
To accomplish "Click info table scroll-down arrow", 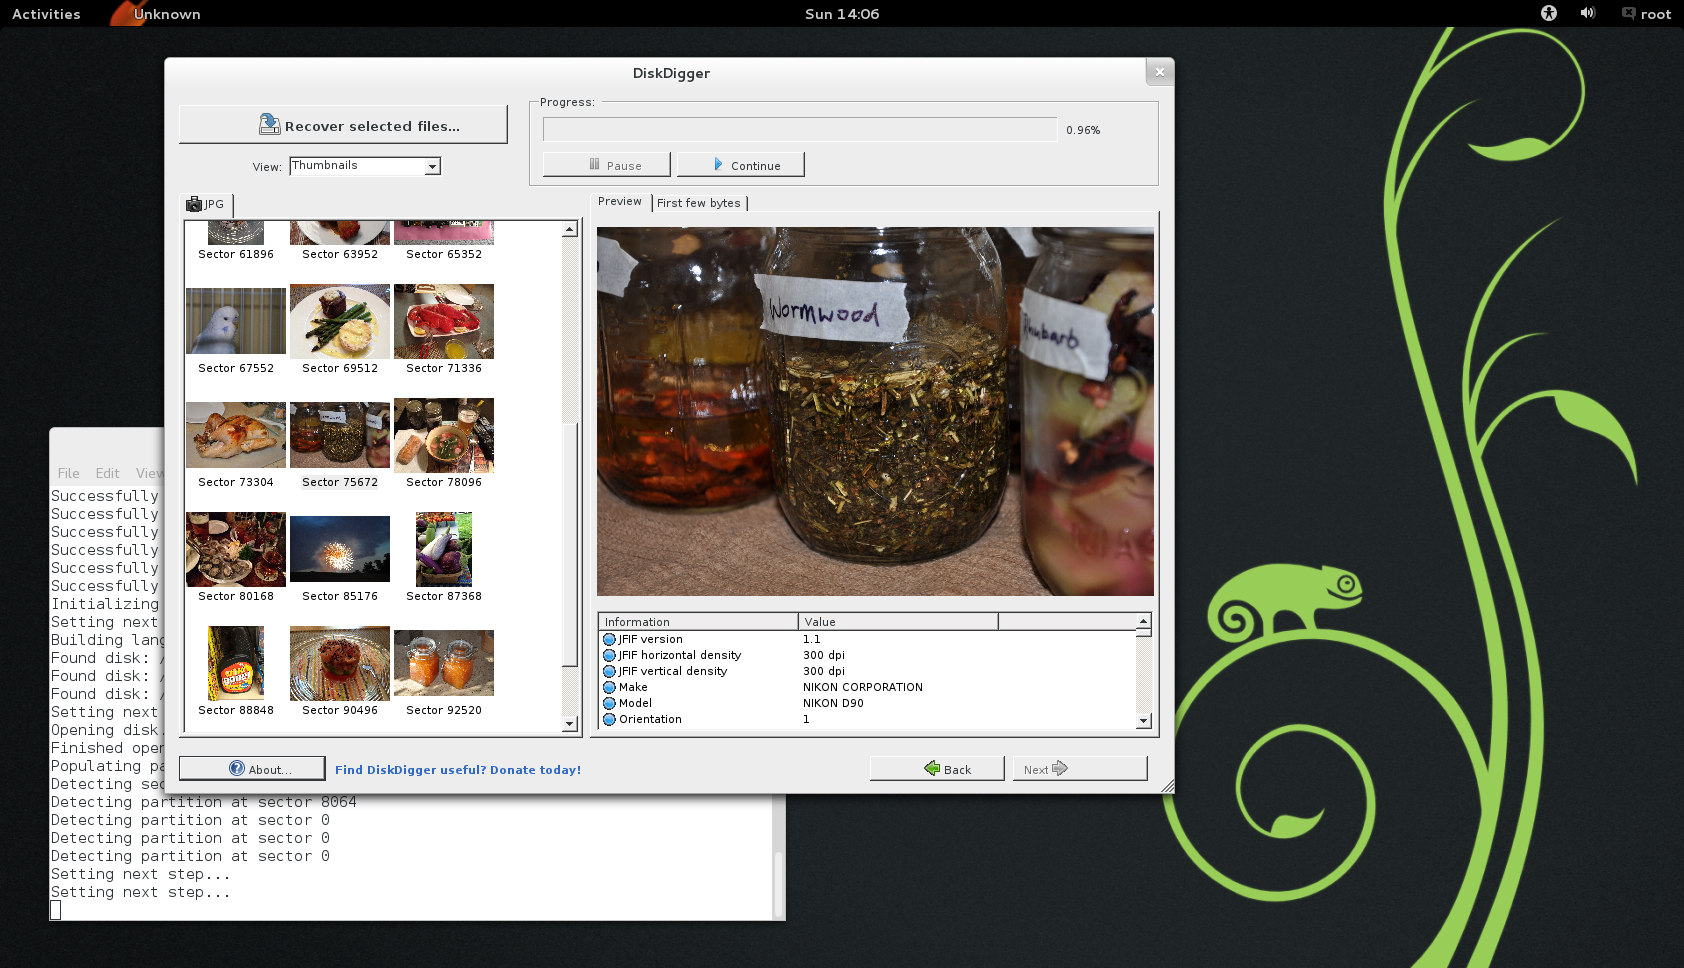I will pyautogui.click(x=1143, y=721).
